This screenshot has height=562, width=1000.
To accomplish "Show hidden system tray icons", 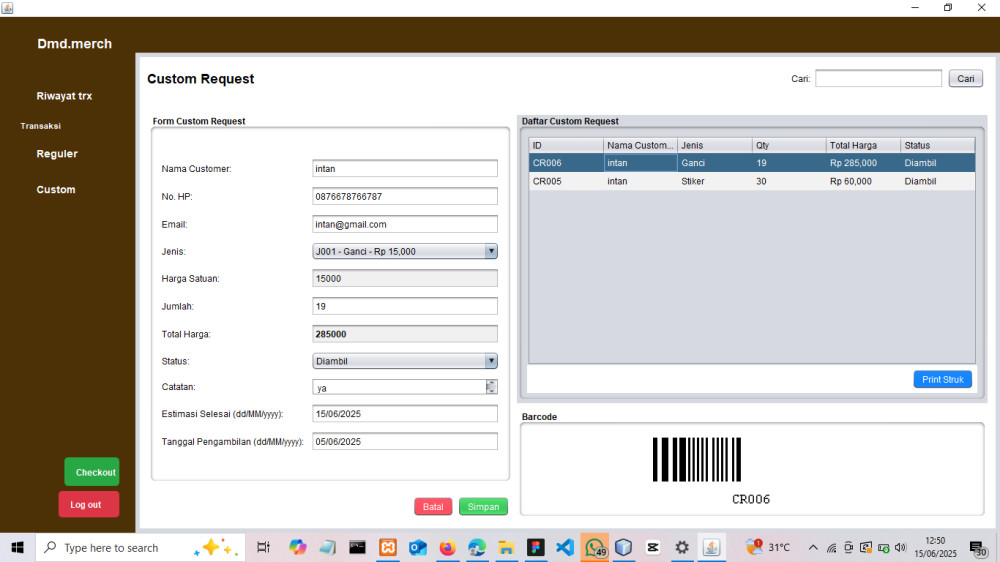I will (x=813, y=547).
